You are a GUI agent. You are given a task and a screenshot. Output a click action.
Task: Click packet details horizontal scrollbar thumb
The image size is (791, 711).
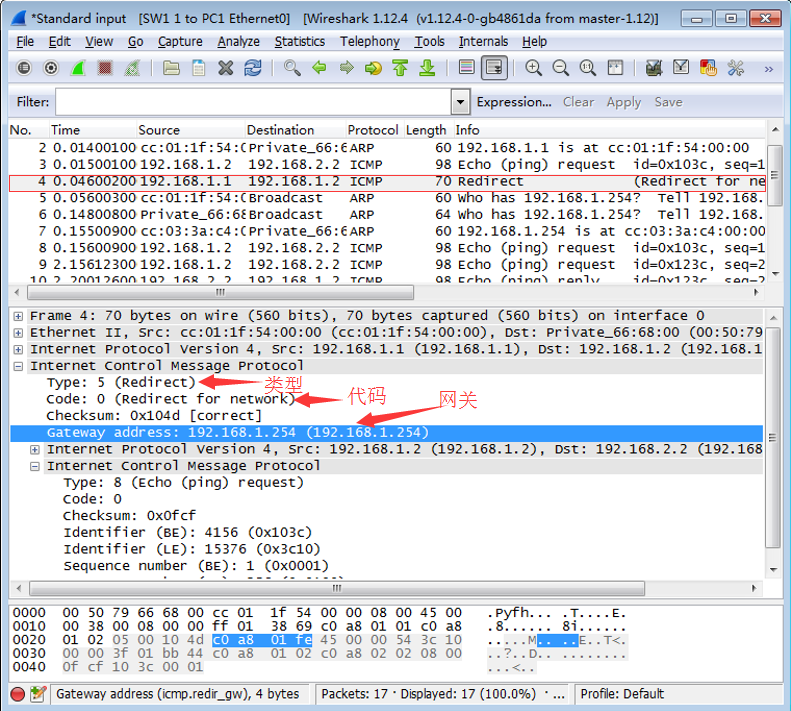[x=337, y=588]
